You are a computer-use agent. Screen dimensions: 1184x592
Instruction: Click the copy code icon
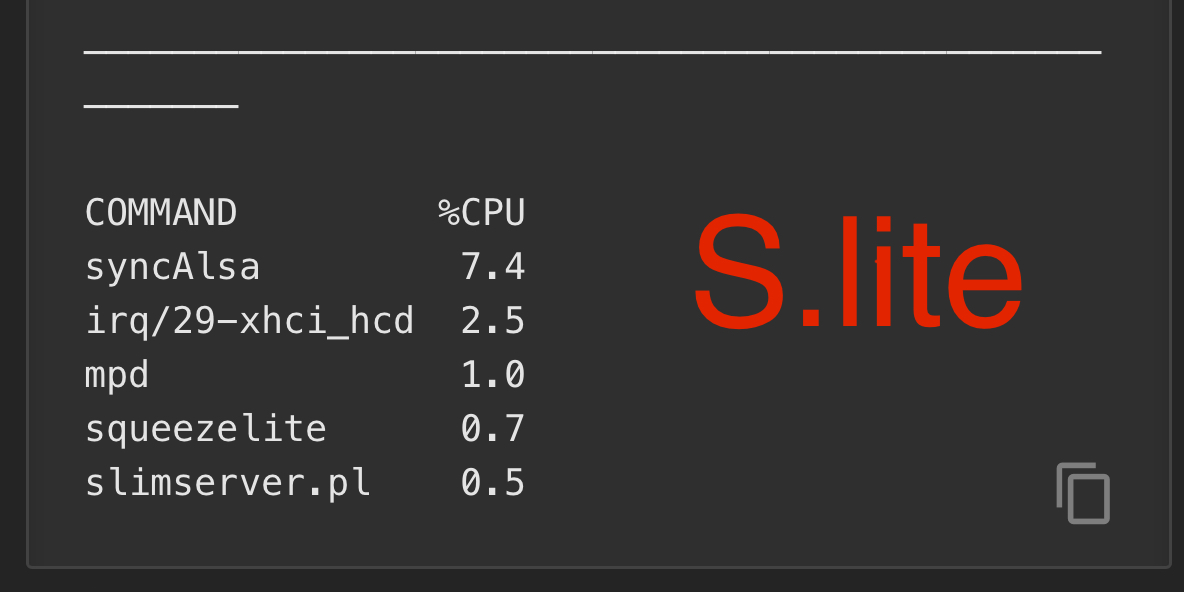(x=1083, y=493)
